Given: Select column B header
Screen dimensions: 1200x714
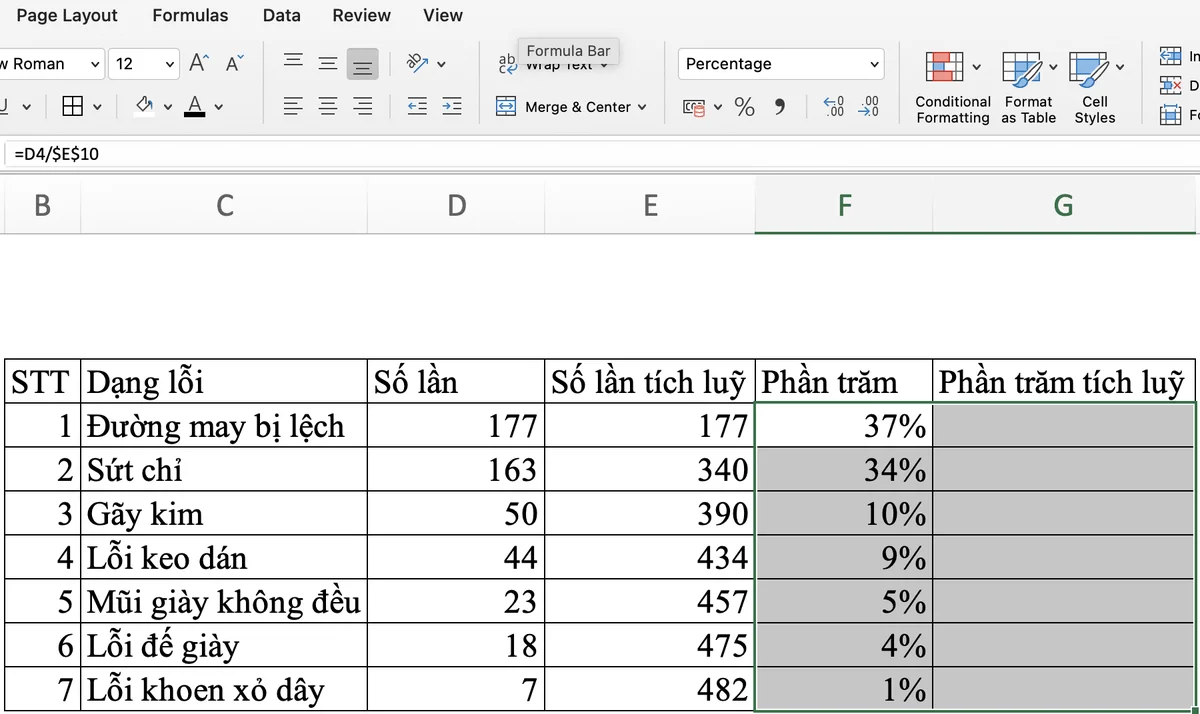Looking at the screenshot, I should (42, 205).
